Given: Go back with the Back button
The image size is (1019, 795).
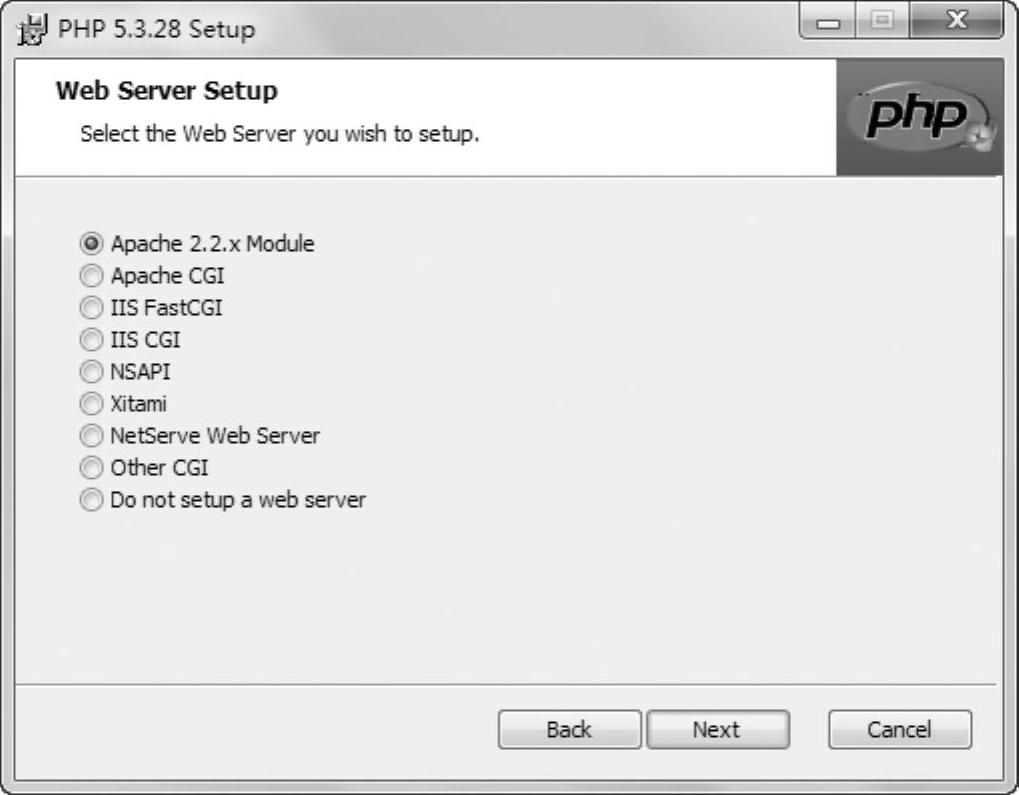Looking at the screenshot, I should (569, 730).
